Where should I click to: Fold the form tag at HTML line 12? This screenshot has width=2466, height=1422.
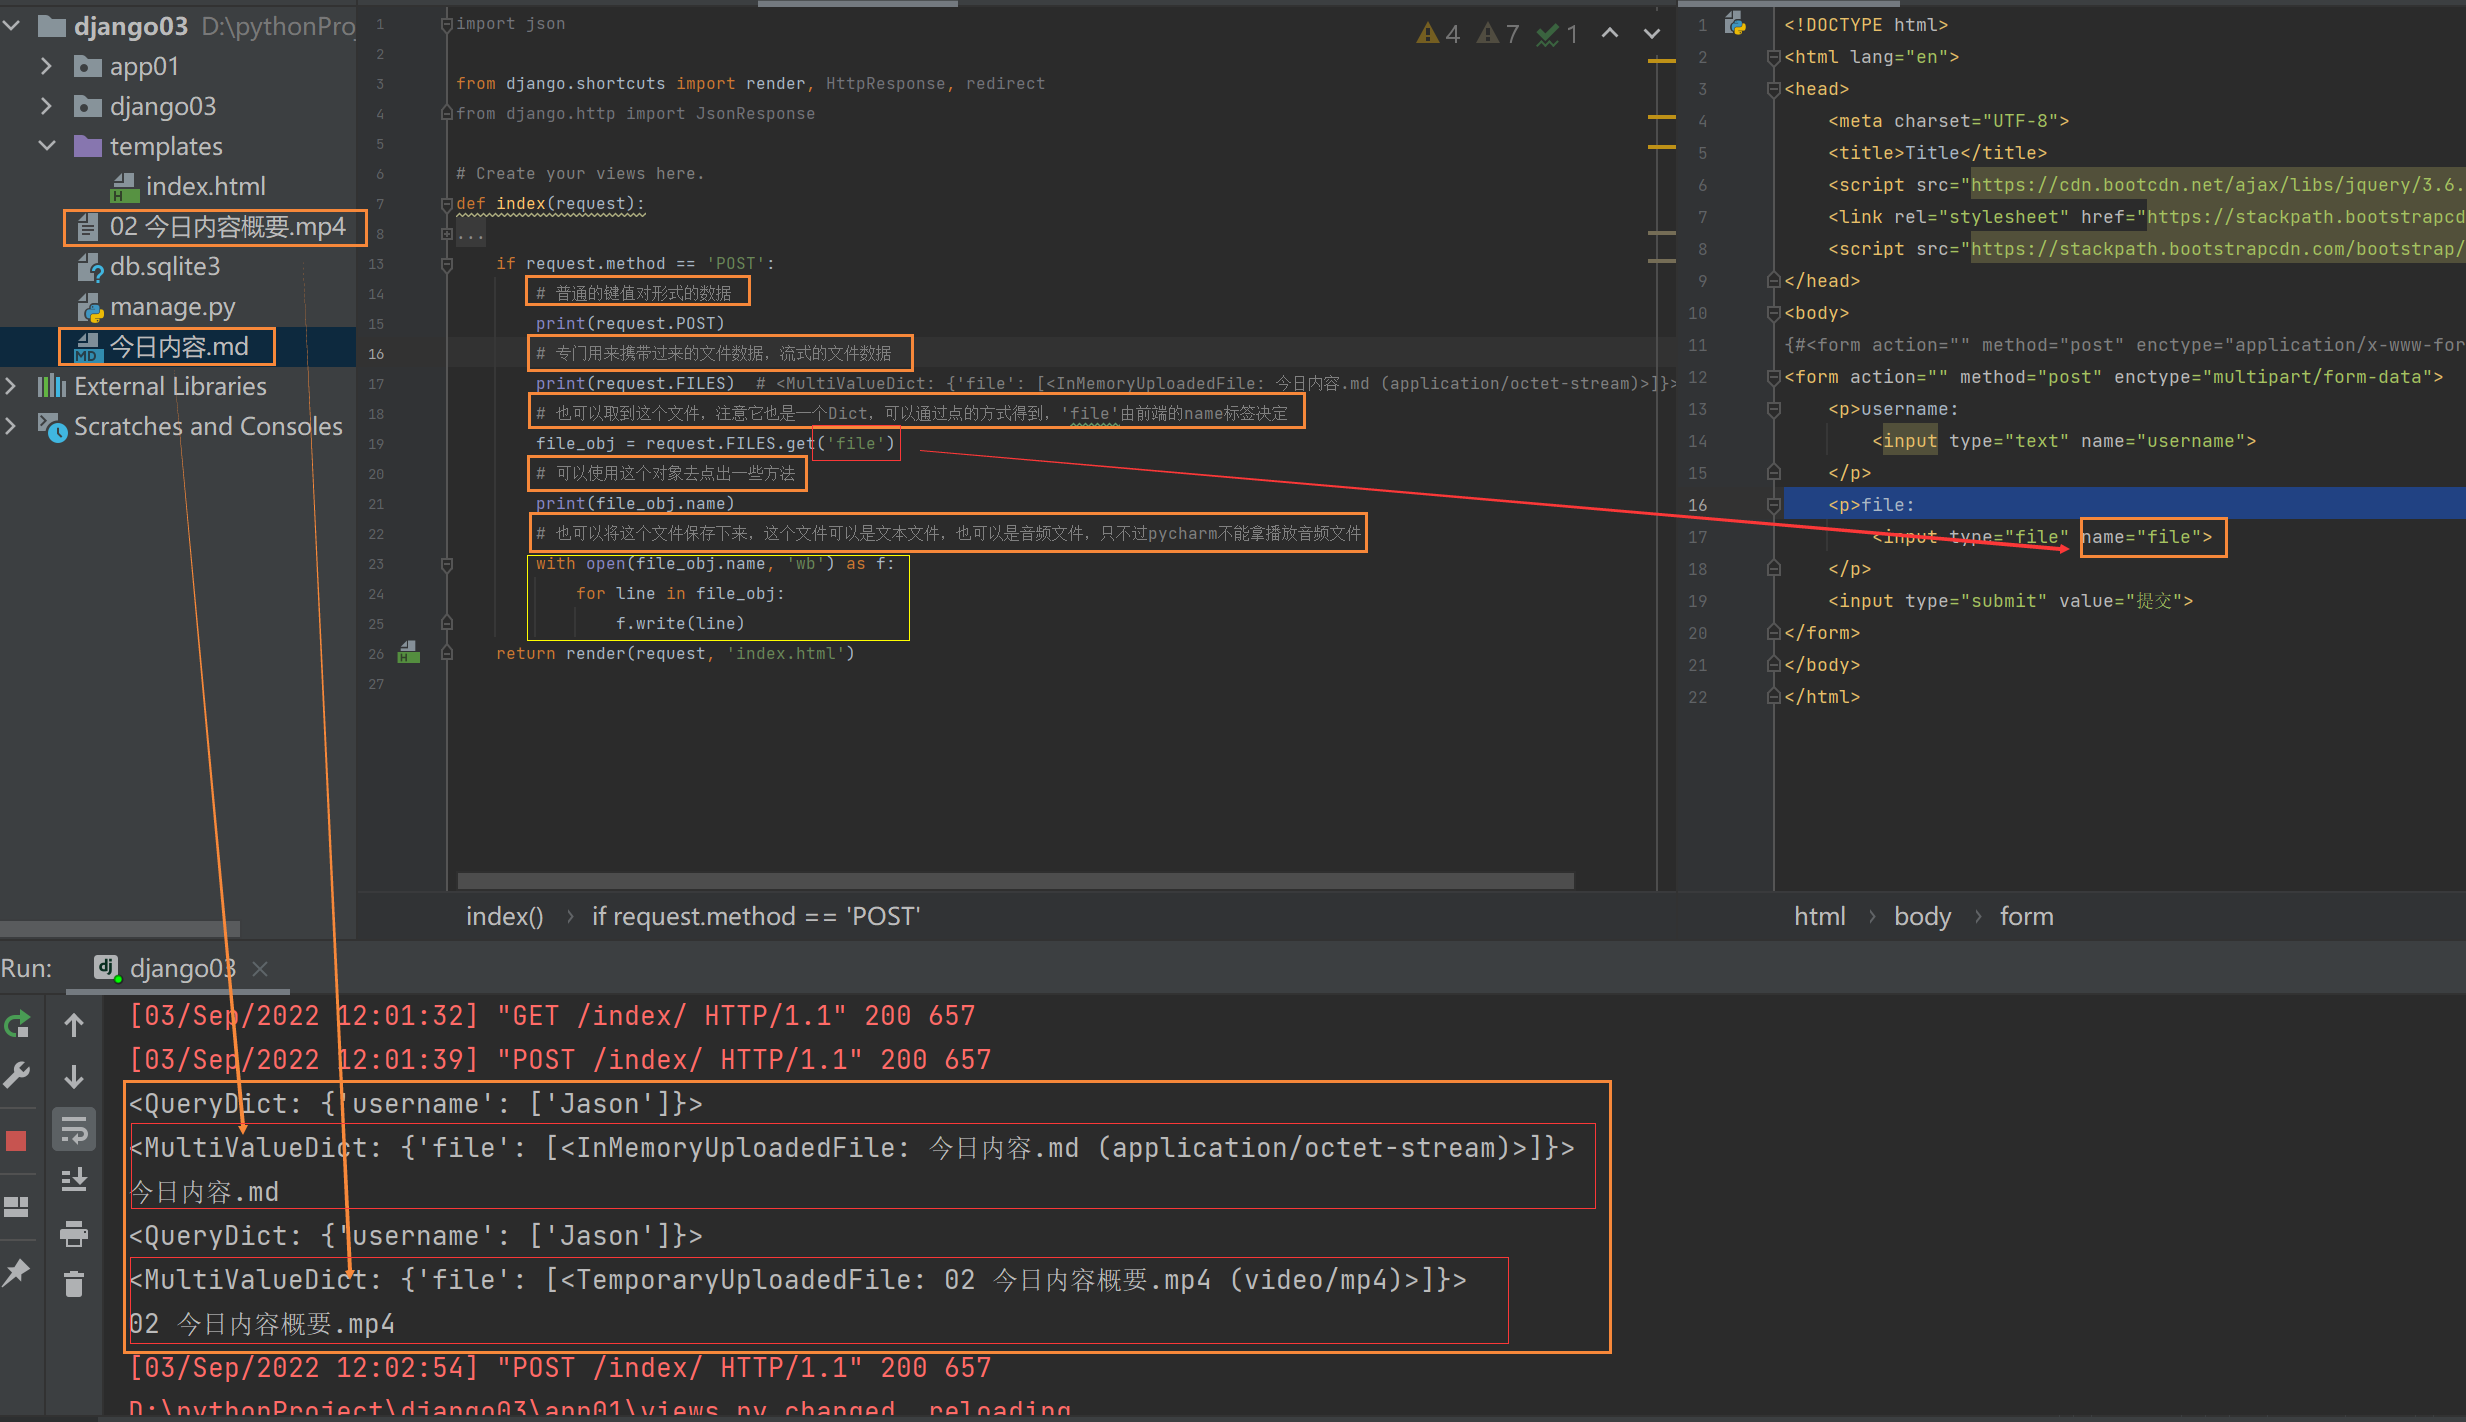[x=1773, y=377]
